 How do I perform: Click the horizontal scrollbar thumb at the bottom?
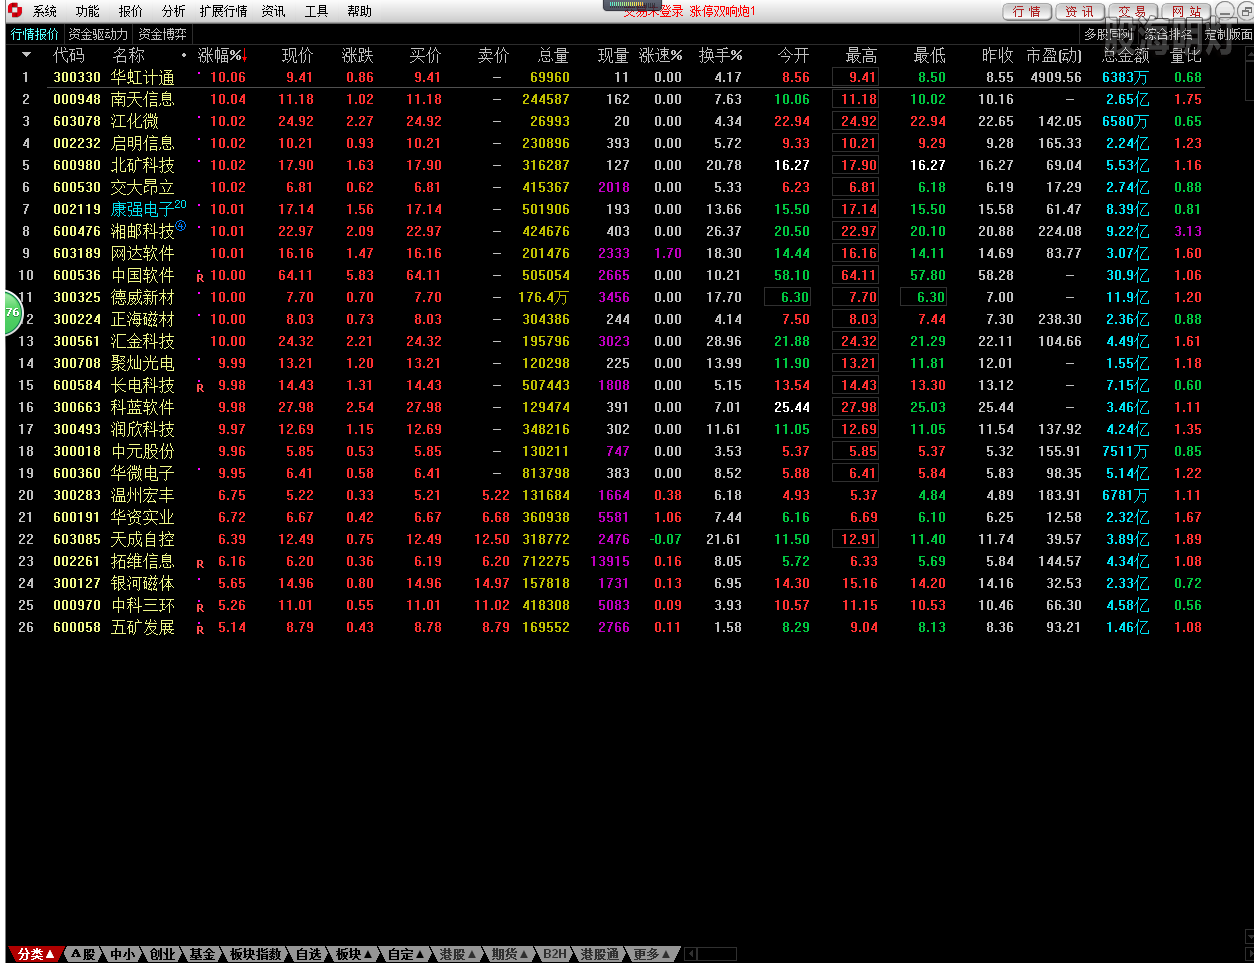click(717, 954)
